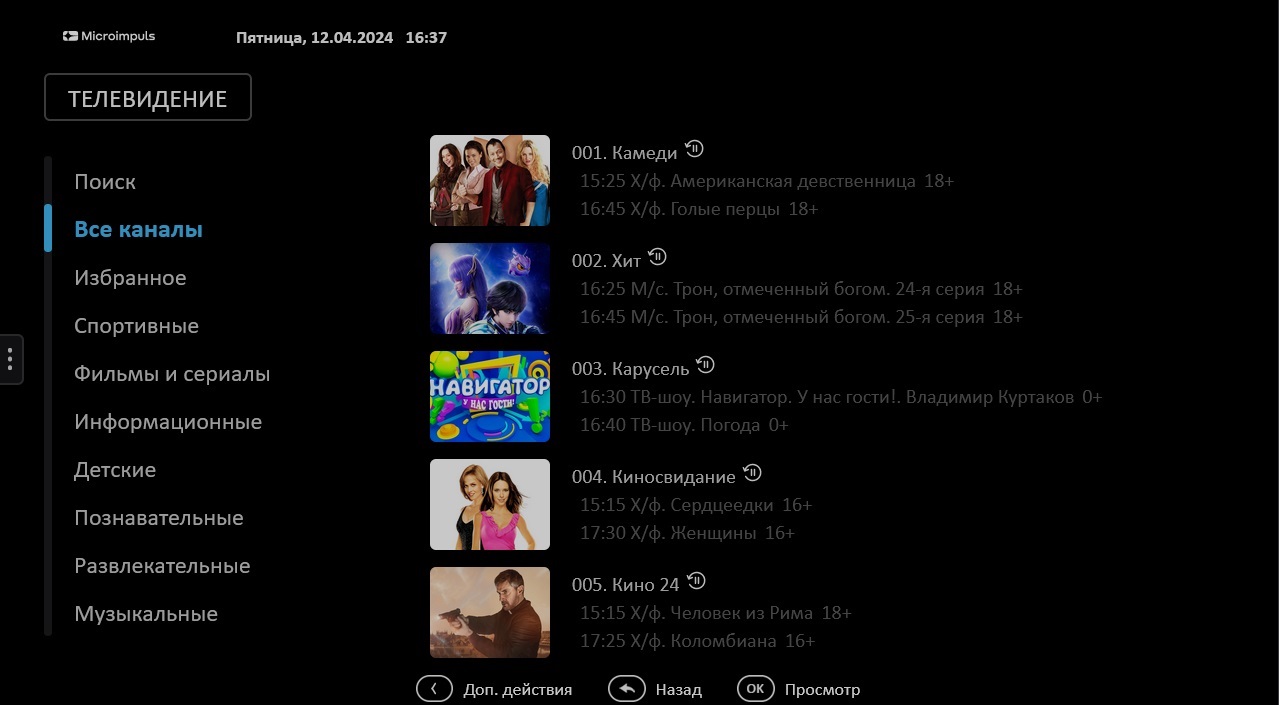
Task: Click the timeshift icon next to Хит
Action: click(x=657, y=257)
